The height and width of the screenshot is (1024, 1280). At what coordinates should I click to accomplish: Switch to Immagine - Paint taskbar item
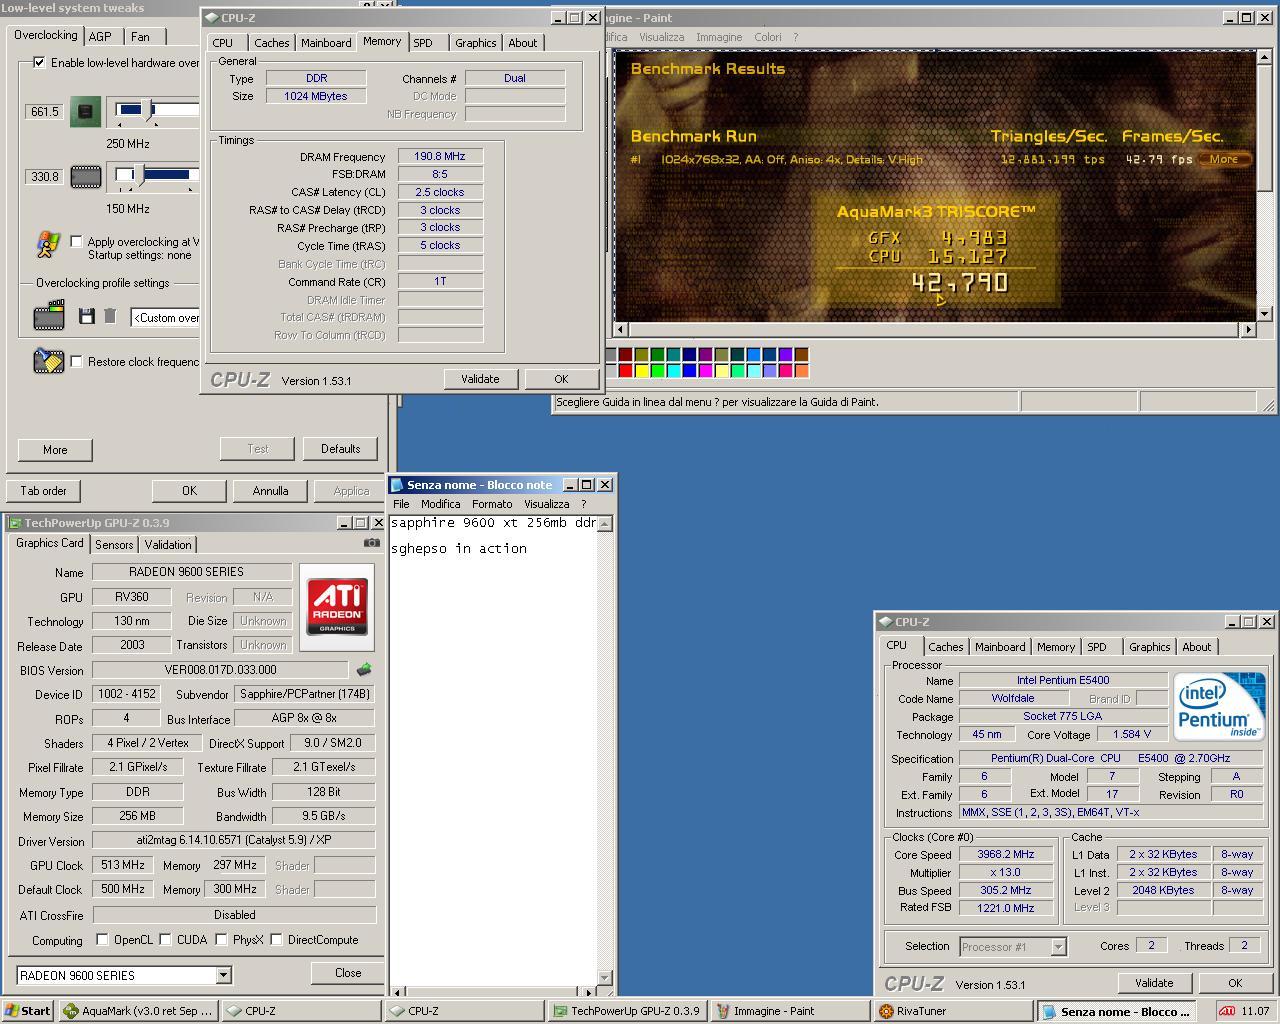(788, 1011)
